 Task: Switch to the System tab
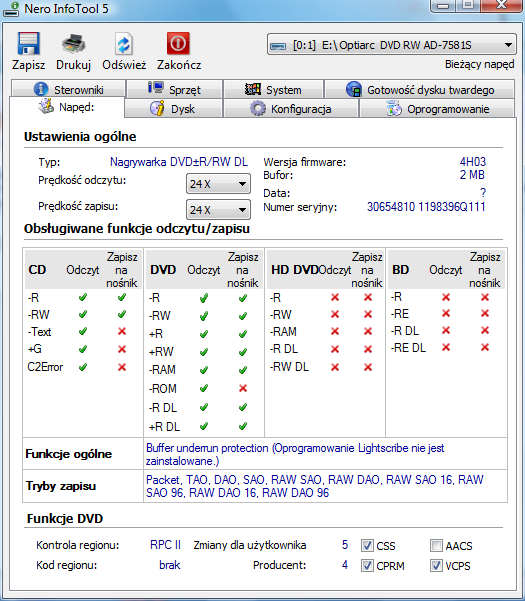coord(274,89)
